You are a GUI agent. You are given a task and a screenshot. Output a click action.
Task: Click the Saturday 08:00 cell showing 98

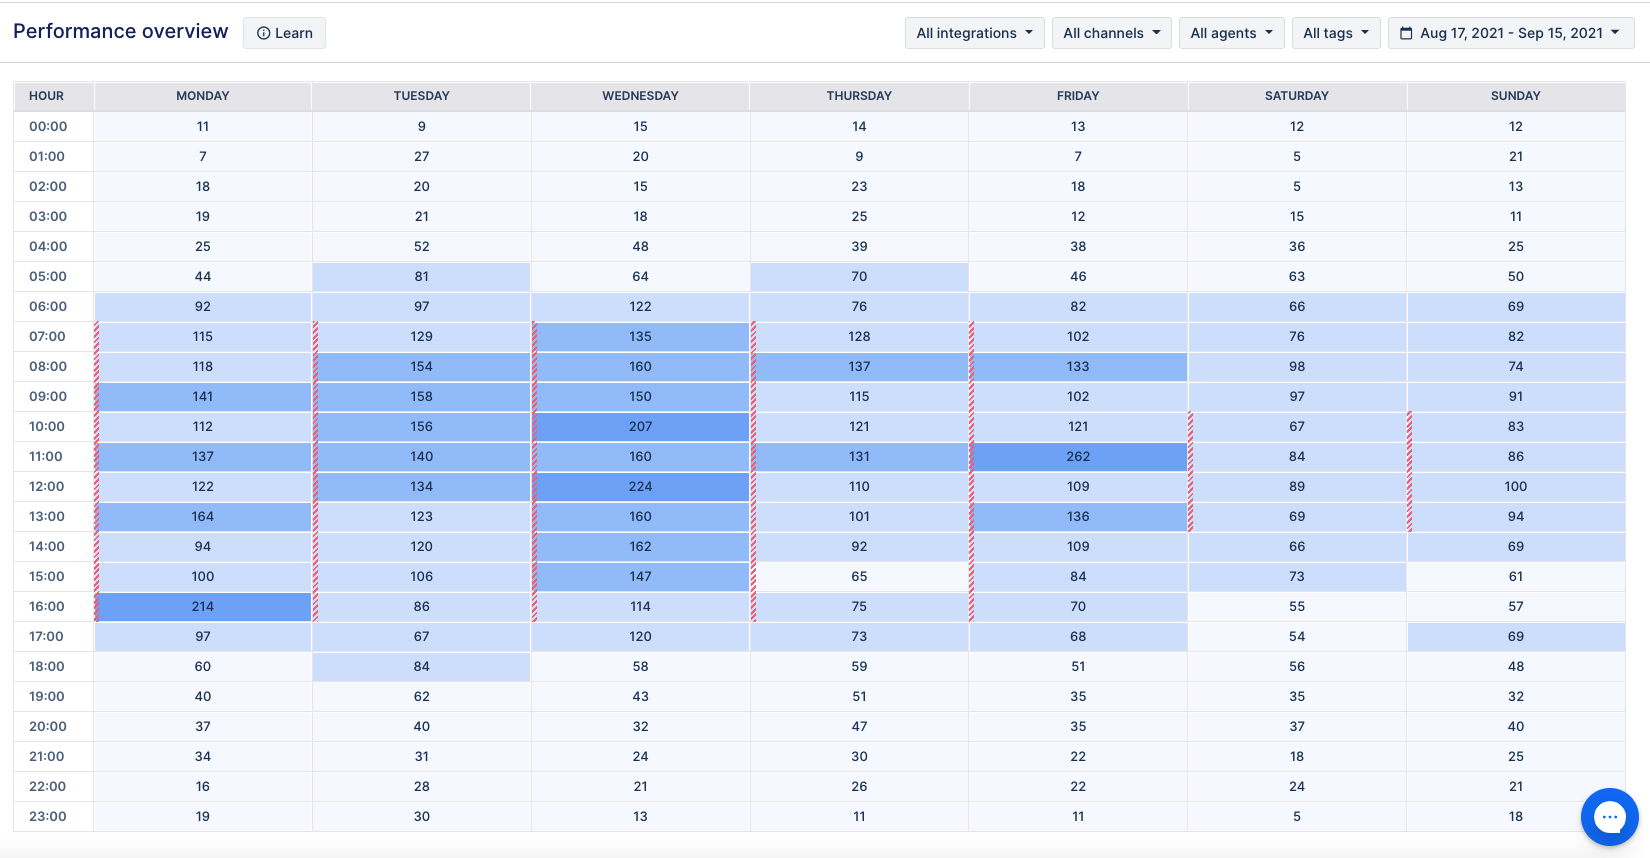1297,366
